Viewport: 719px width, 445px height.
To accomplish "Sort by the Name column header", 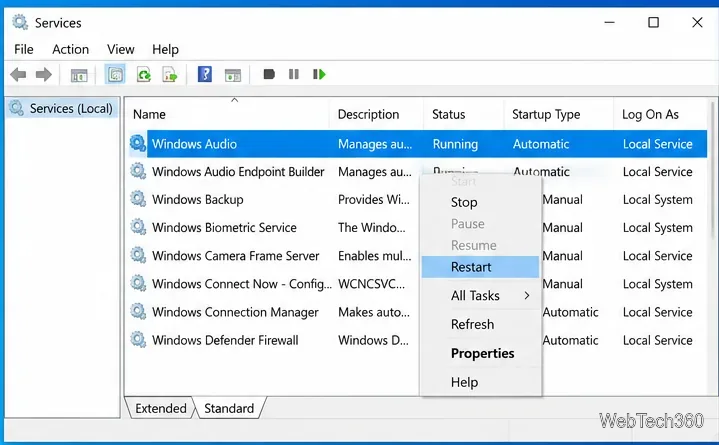I will (227, 114).
